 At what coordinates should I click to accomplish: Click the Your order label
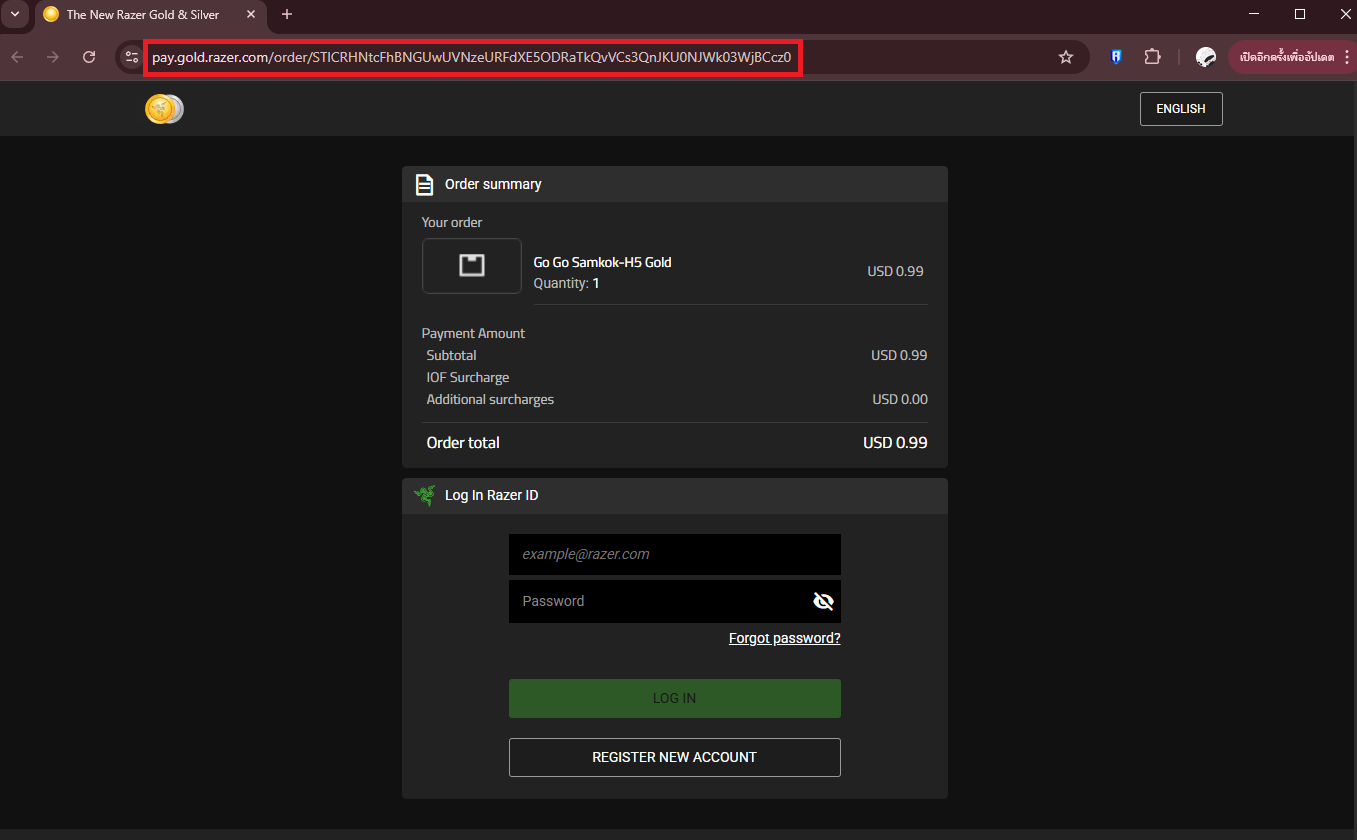[x=452, y=222]
